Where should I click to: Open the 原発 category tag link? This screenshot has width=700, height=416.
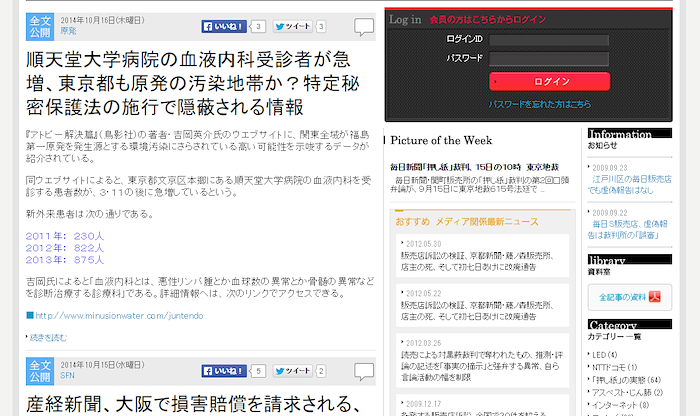pyautogui.click(x=68, y=31)
